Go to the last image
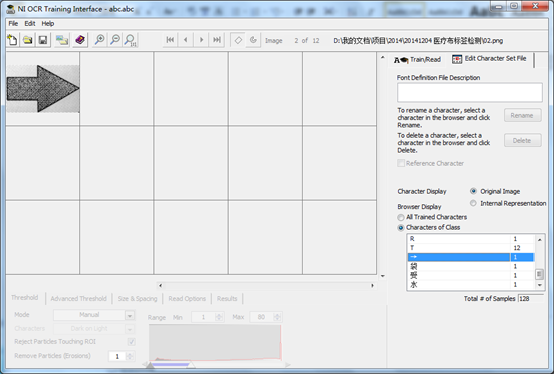The width and height of the screenshot is (554, 374). pyautogui.click(x=217, y=40)
